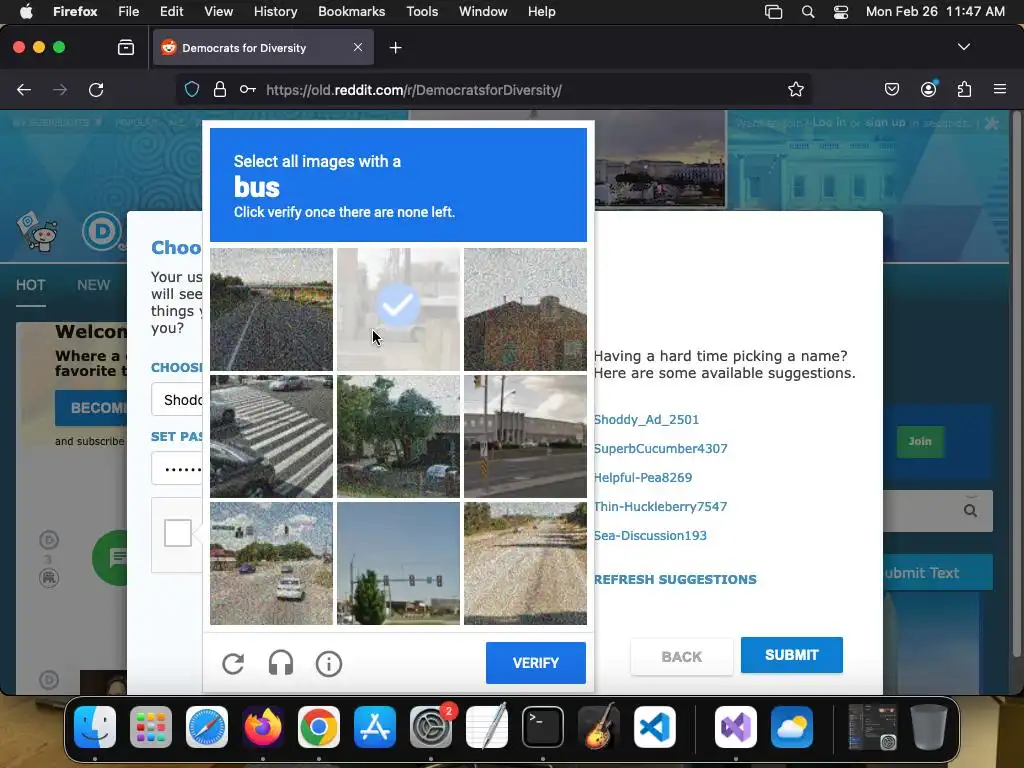
Task: Select the captcha tile with the gray warehouse building
Action: [x=525, y=436]
